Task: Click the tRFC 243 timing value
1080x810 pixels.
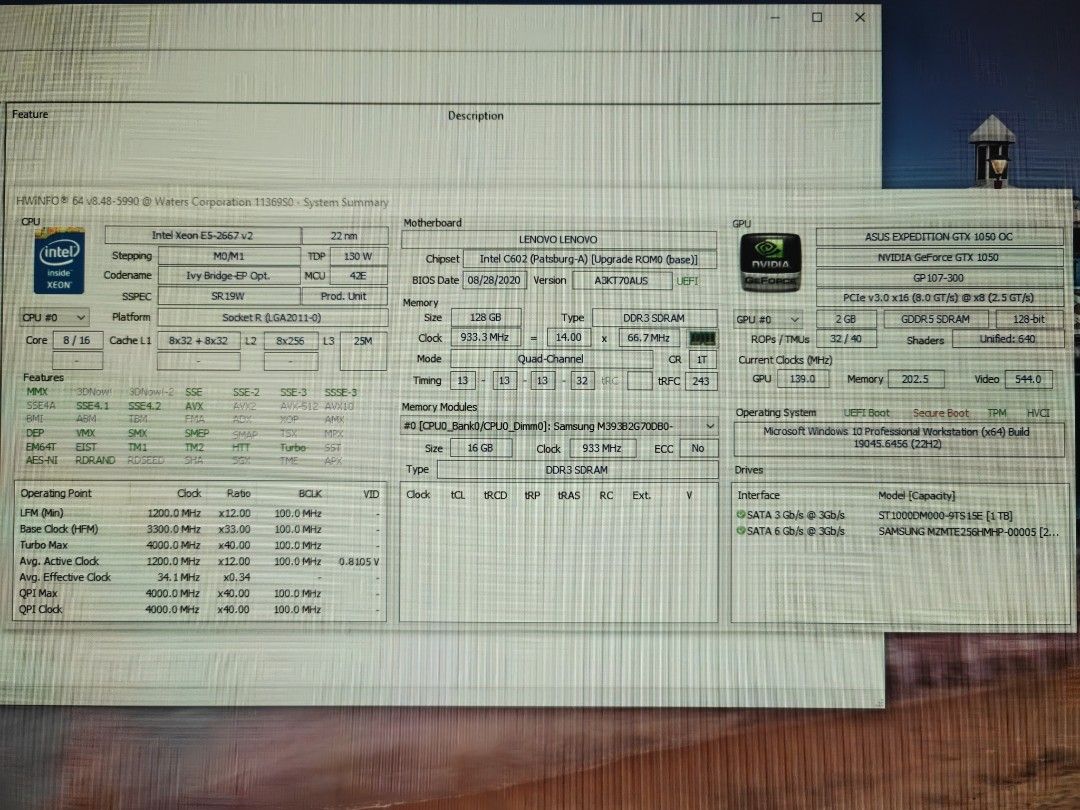Action: pyautogui.click(x=701, y=381)
